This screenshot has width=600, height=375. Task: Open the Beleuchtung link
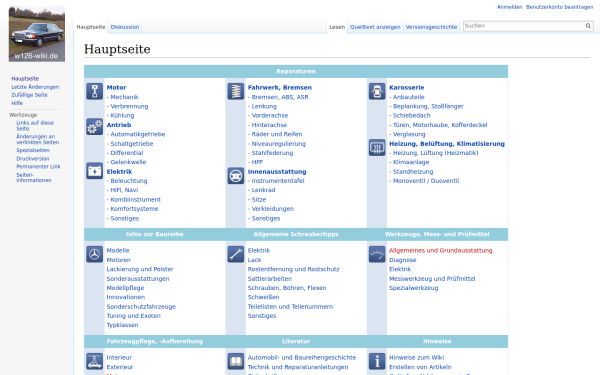pyautogui.click(x=129, y=181)
